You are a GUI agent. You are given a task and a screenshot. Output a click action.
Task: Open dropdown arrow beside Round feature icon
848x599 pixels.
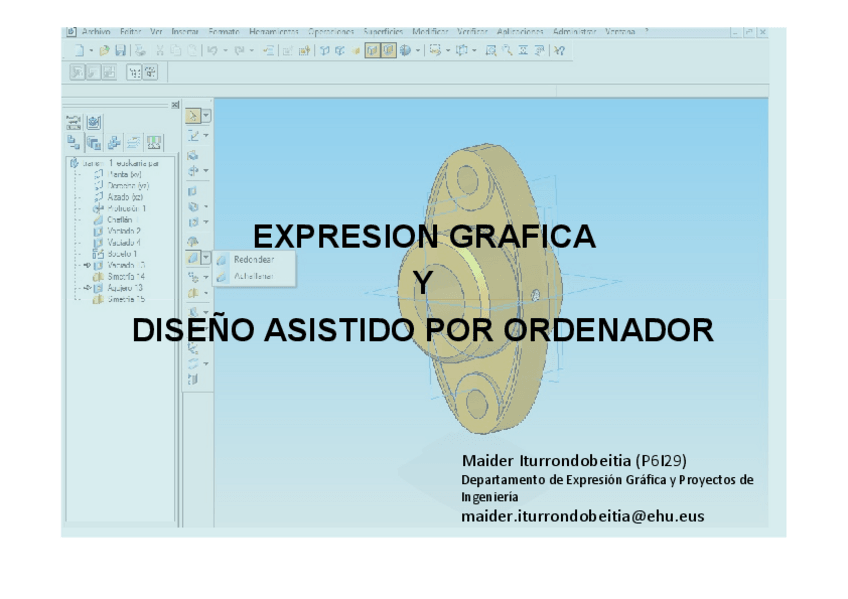click(206, 258)
